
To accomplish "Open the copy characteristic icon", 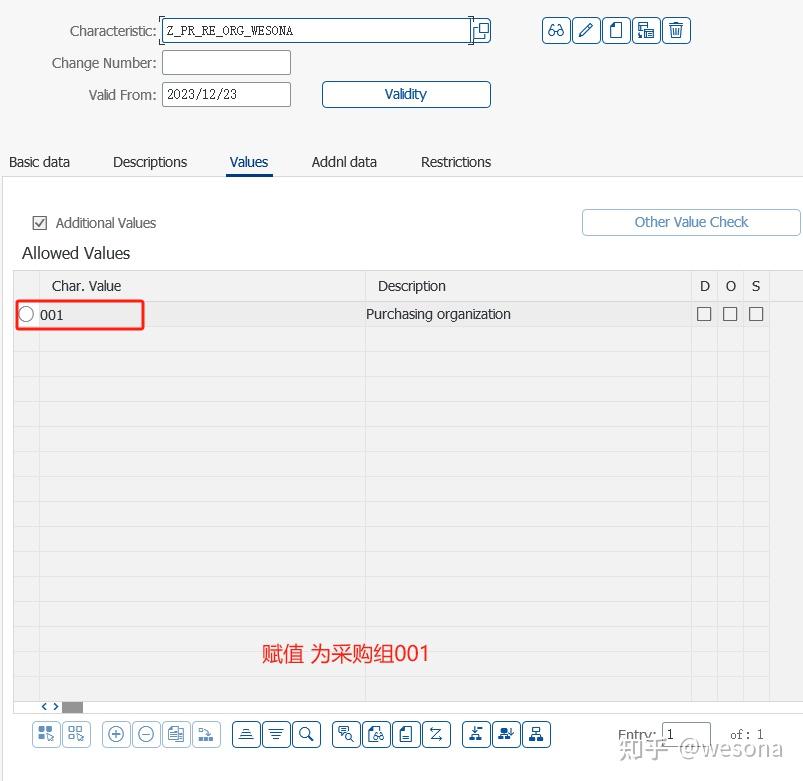I will pos(646,30).
